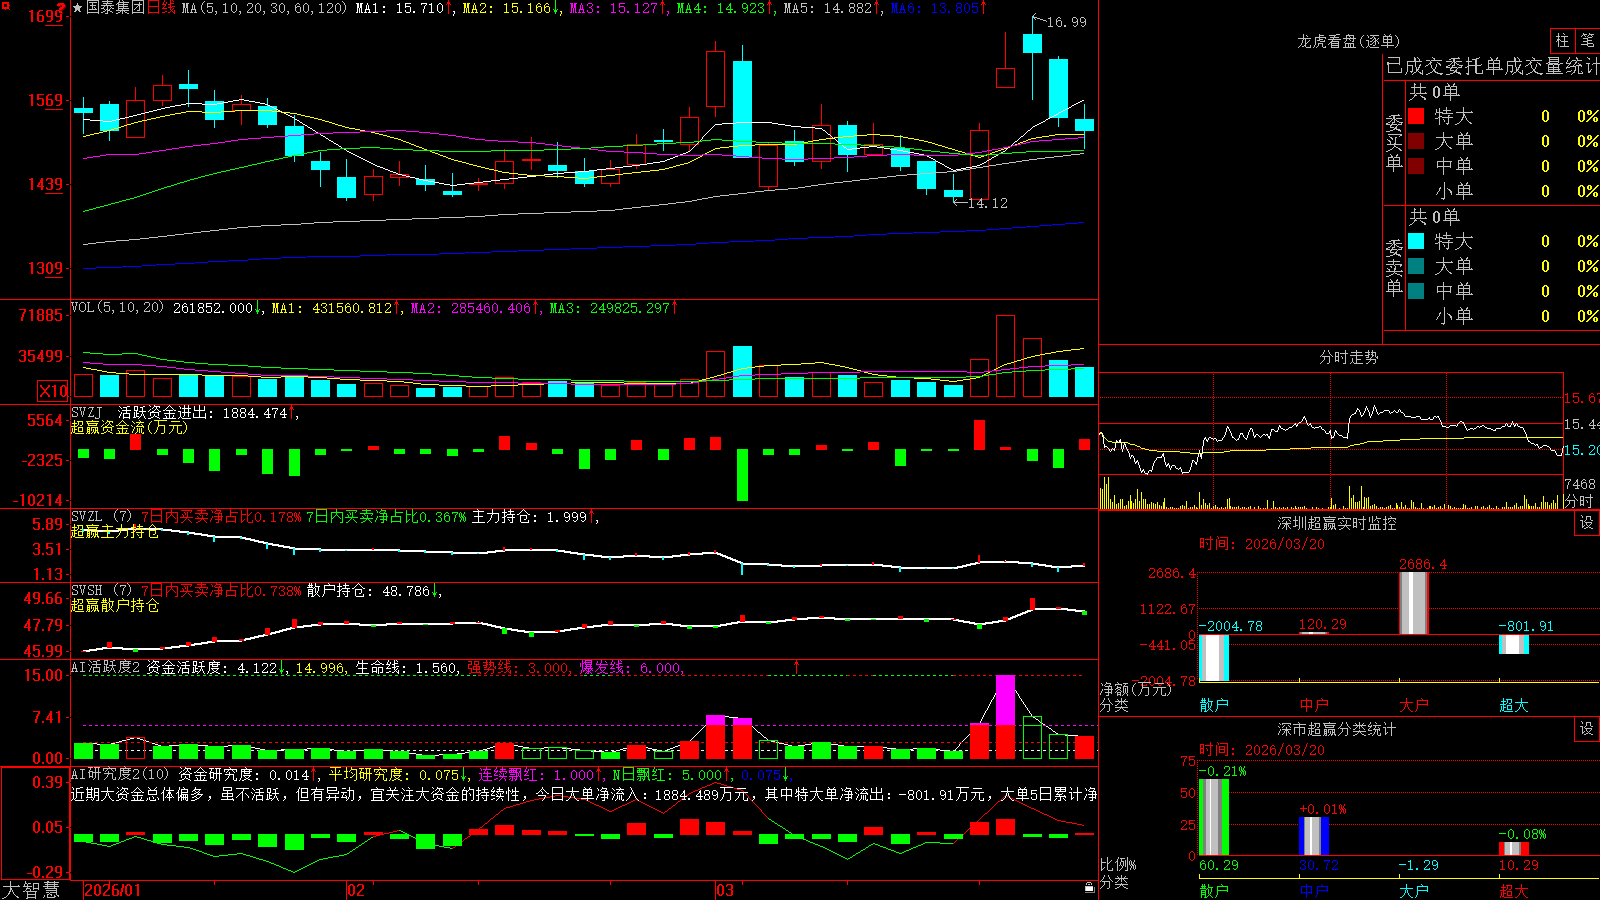Click the 超大 category label in 分类统计 chart
Viewport: 1600px width, 900px height.
point(1514,891)
